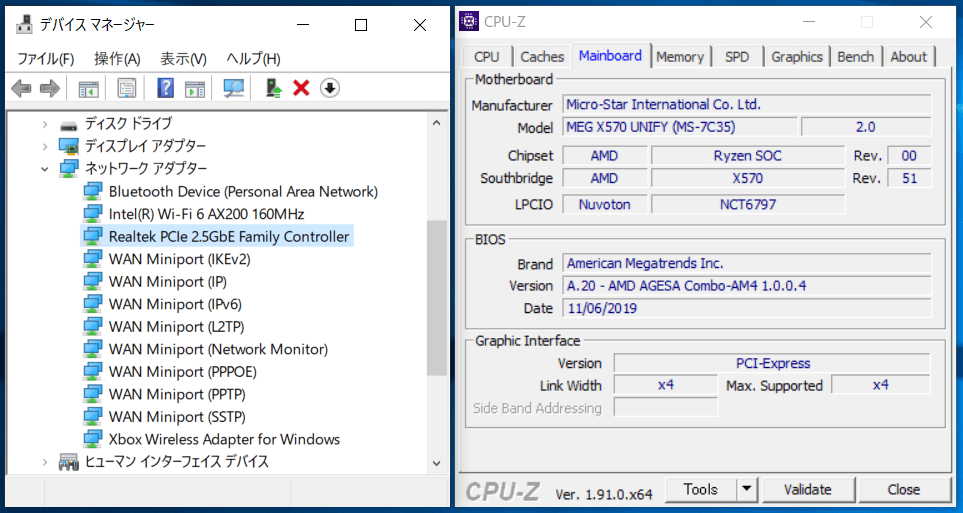Screen dimensions: 963x513
Task: Click the Micro-Star International manufacturer field
Action: click(747, 104)
